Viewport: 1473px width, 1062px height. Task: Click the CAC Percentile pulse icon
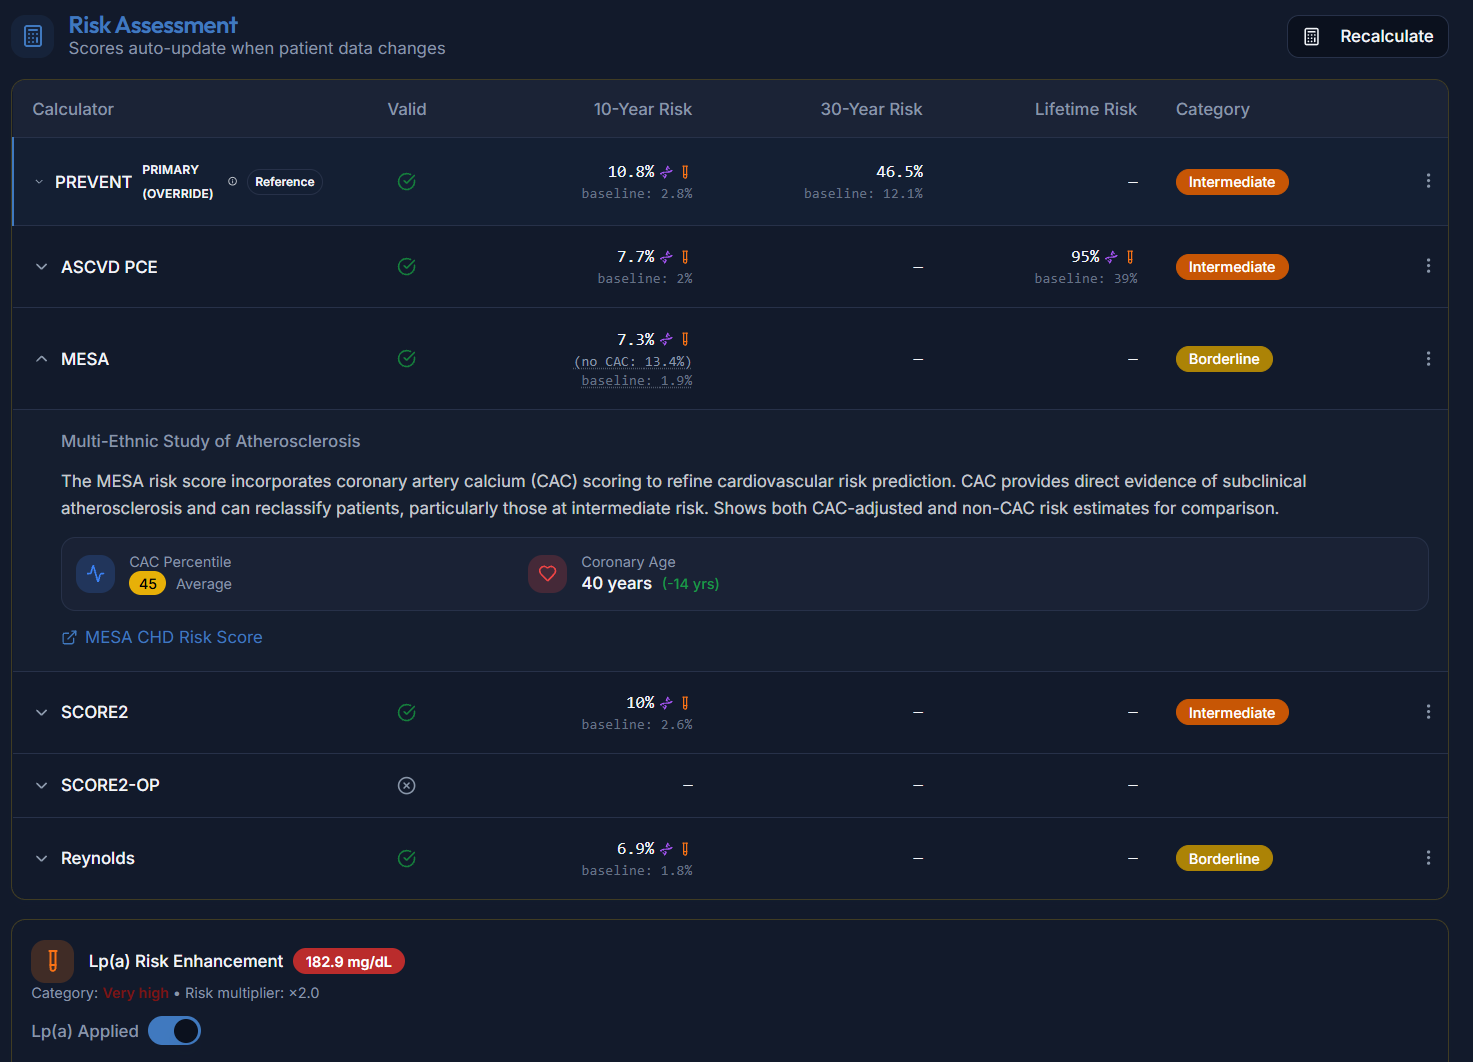(96, 574)
